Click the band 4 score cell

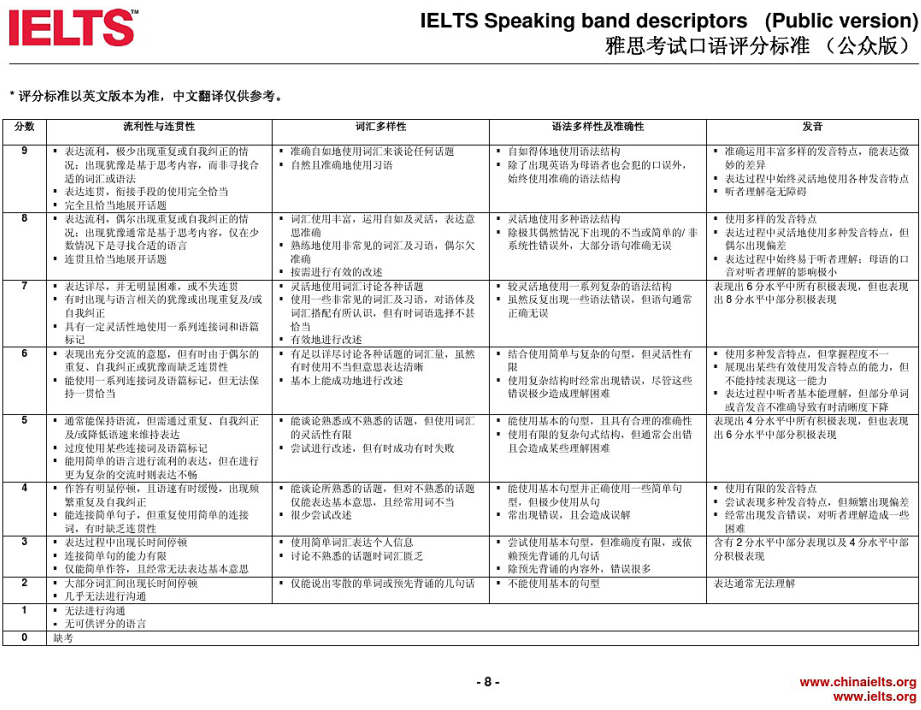[x=24, y=488]
